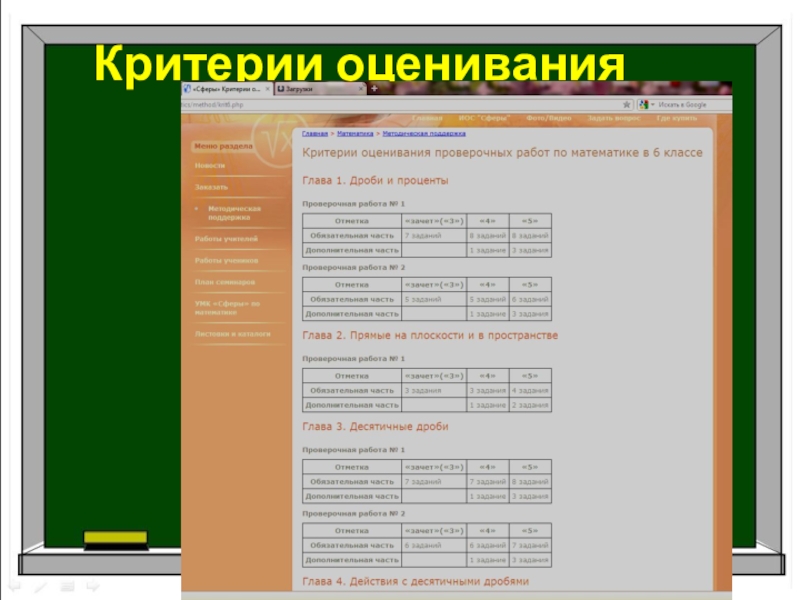The image size is (800, 600).
Task: Close the Загрузки browser tab
Action: click(x=361, y=89)
